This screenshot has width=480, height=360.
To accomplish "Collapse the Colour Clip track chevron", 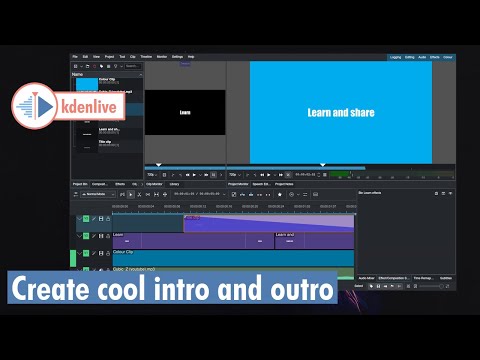I will tap(79, 253).
